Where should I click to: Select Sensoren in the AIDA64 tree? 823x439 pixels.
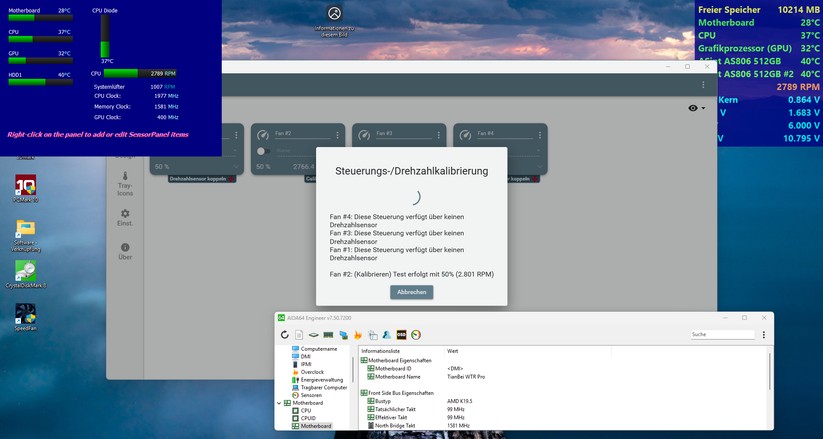[311, 394]
